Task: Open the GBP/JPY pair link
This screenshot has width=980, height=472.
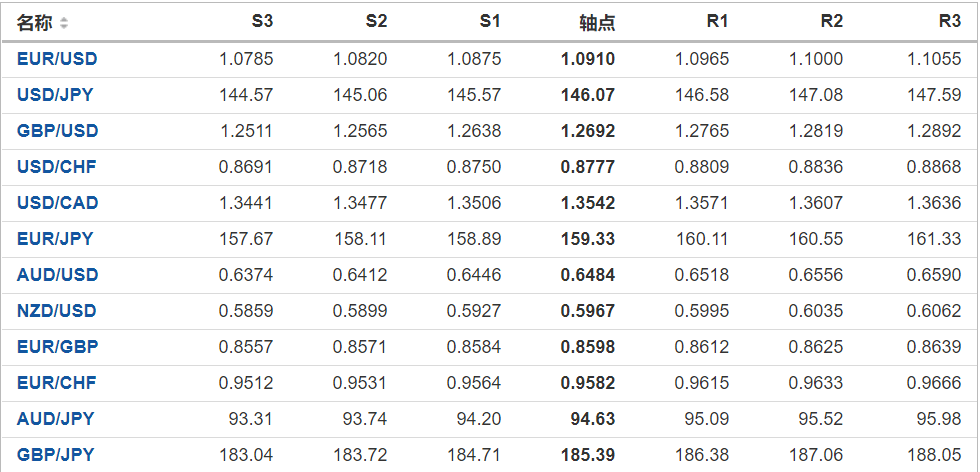Action: [x=56, y=455]
